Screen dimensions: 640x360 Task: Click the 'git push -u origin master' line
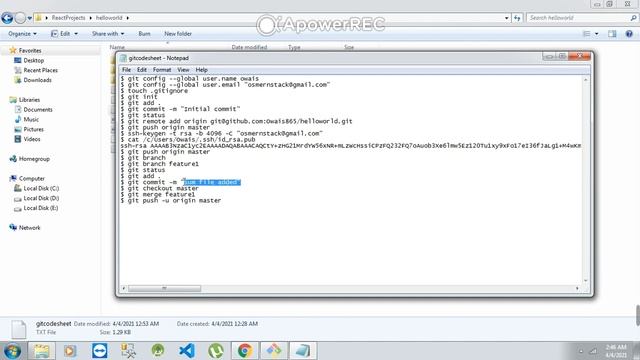click(x=171, y=200)
